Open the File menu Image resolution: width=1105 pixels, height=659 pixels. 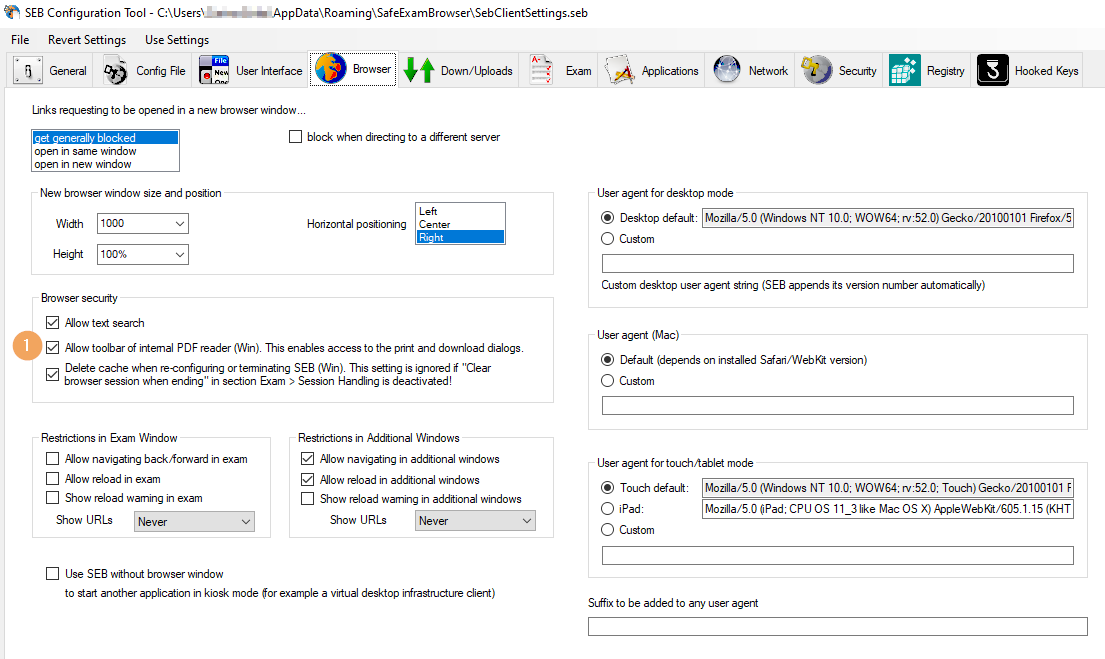pos(20,40)
